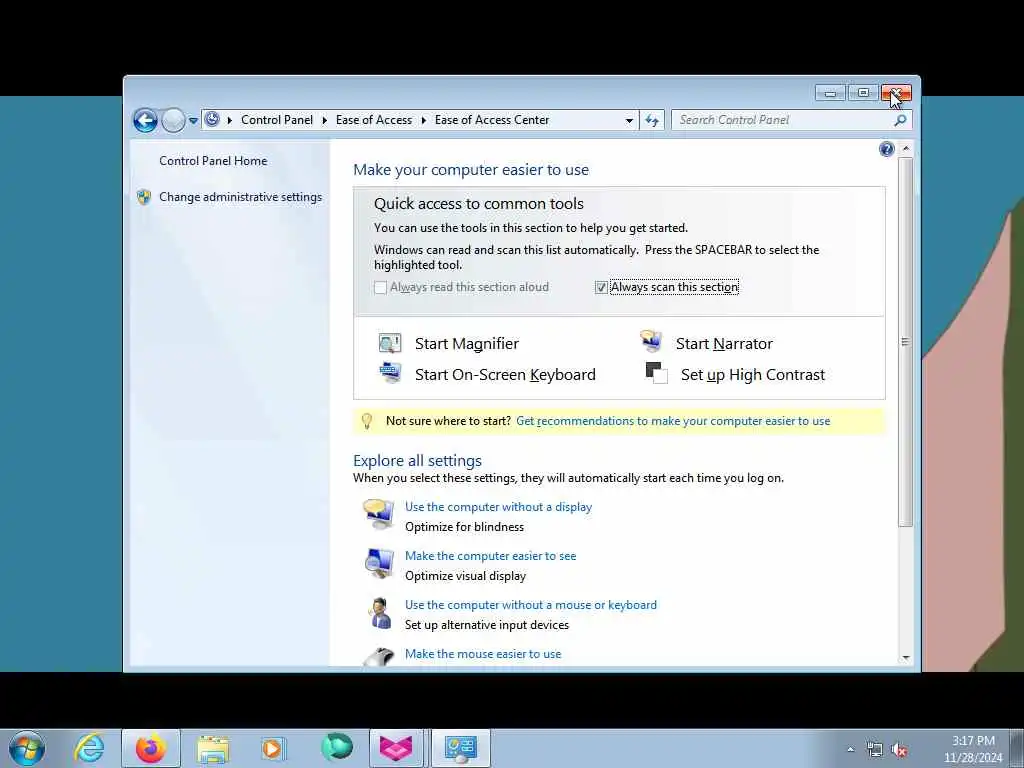The width and height of the screenshot is (1024, 768).
Task: Click the On-Screen Keyboard icon
Action: pos(390,373)
